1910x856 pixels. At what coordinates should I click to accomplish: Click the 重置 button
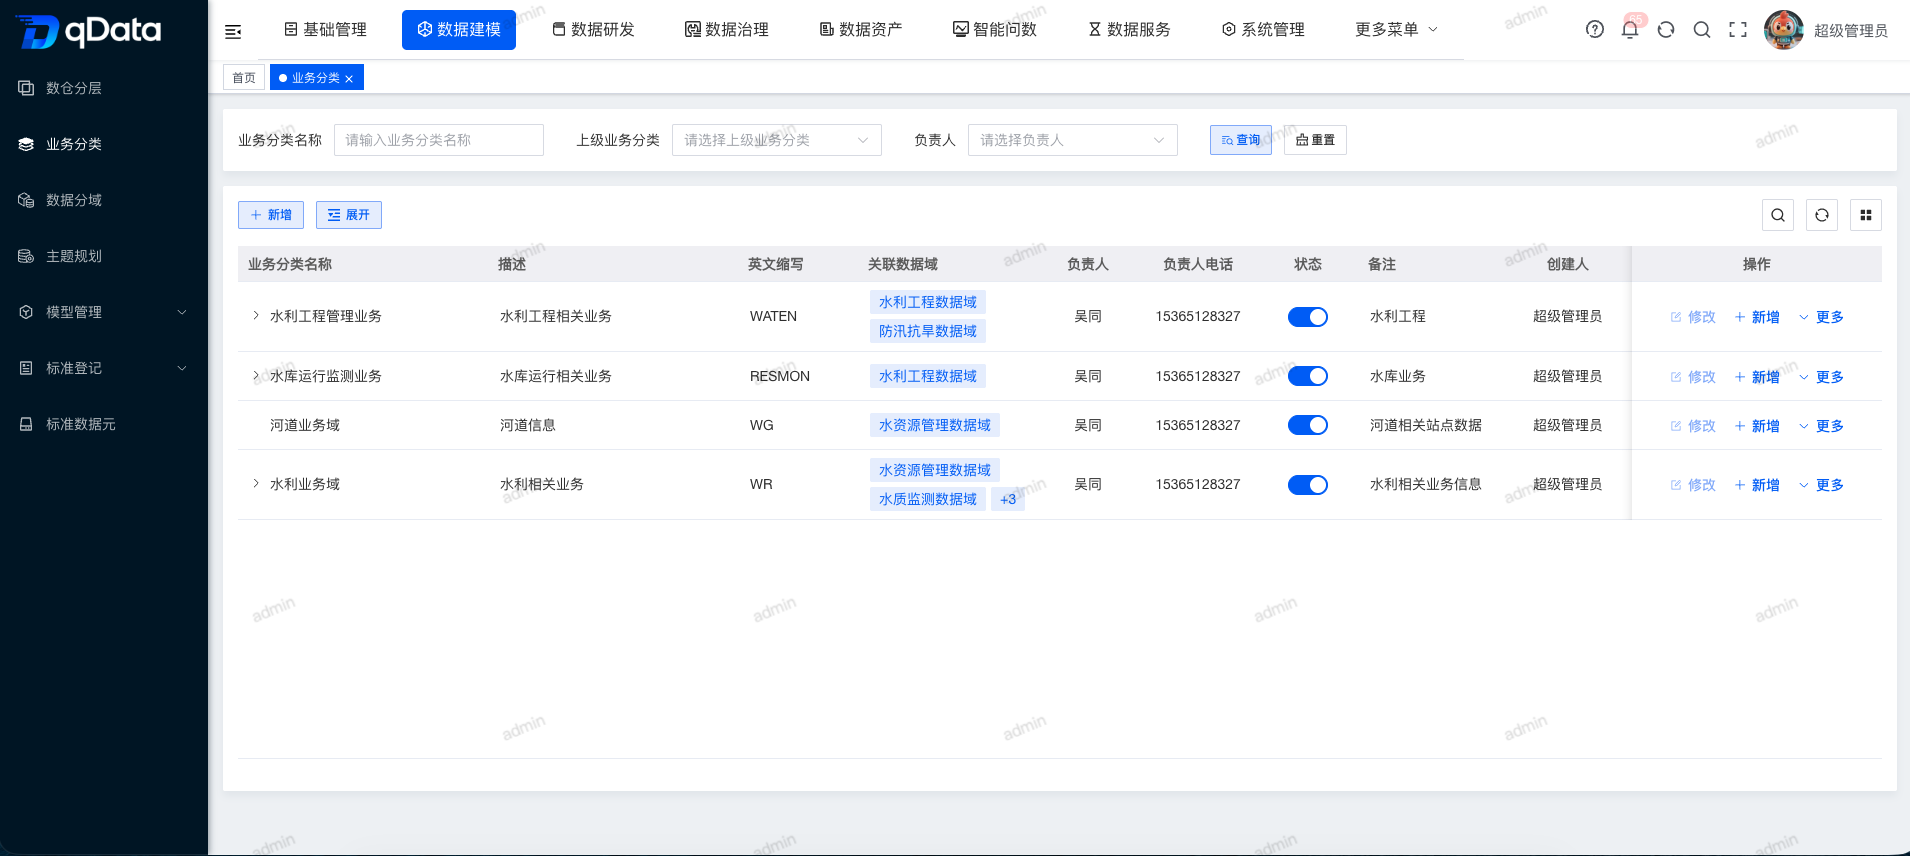(1315, 140)
